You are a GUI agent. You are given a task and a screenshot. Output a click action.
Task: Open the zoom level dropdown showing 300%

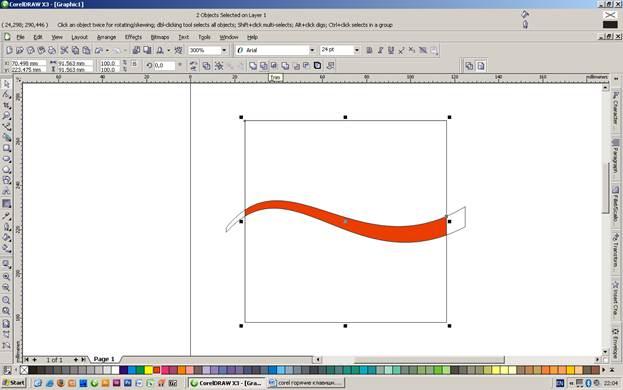[x=224, y=50]
